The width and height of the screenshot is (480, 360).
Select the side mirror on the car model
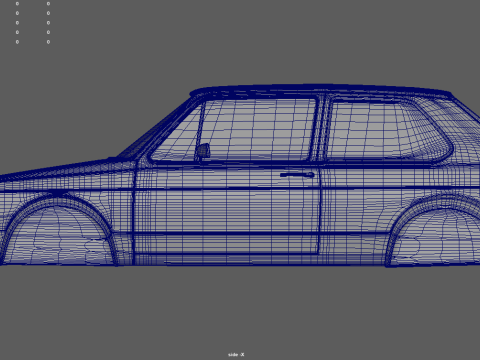click(x=203, y=151)
